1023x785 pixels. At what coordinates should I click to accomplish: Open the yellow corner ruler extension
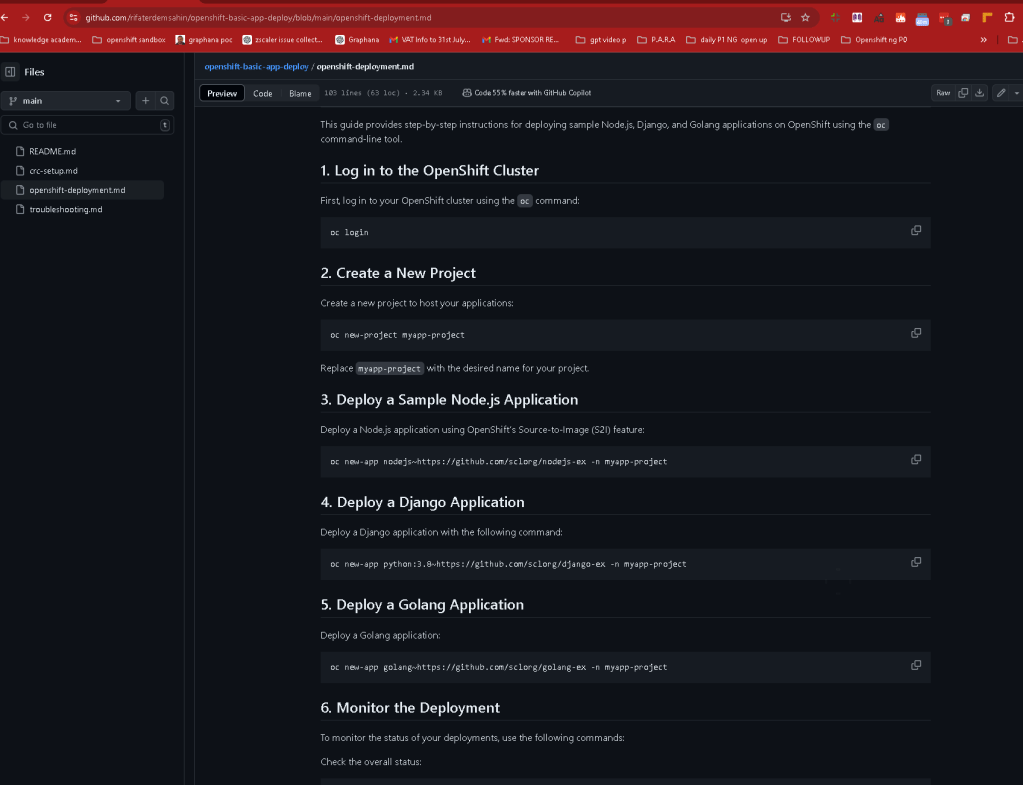[x=987, y=18]
